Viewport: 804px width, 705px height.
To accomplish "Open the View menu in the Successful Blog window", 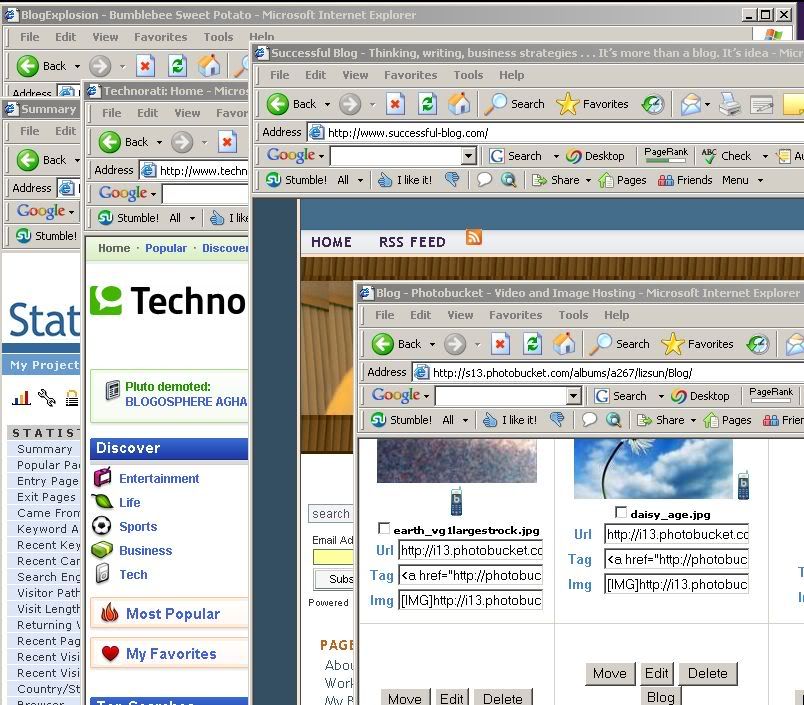I will 355,75.
